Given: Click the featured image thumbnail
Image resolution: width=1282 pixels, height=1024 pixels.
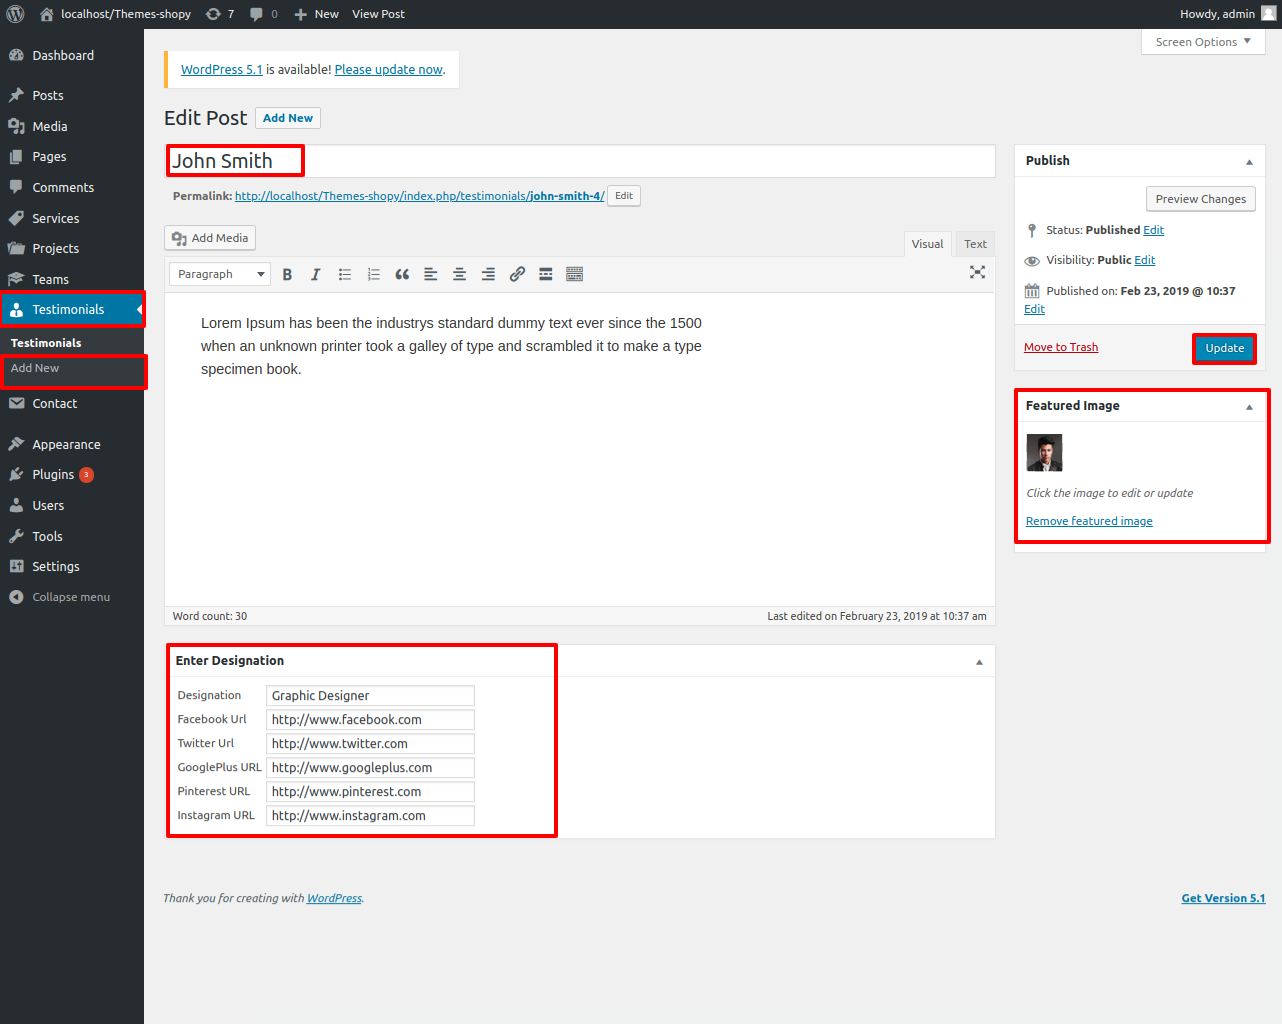Looking at the screenshot, I should click(1044, 453).
